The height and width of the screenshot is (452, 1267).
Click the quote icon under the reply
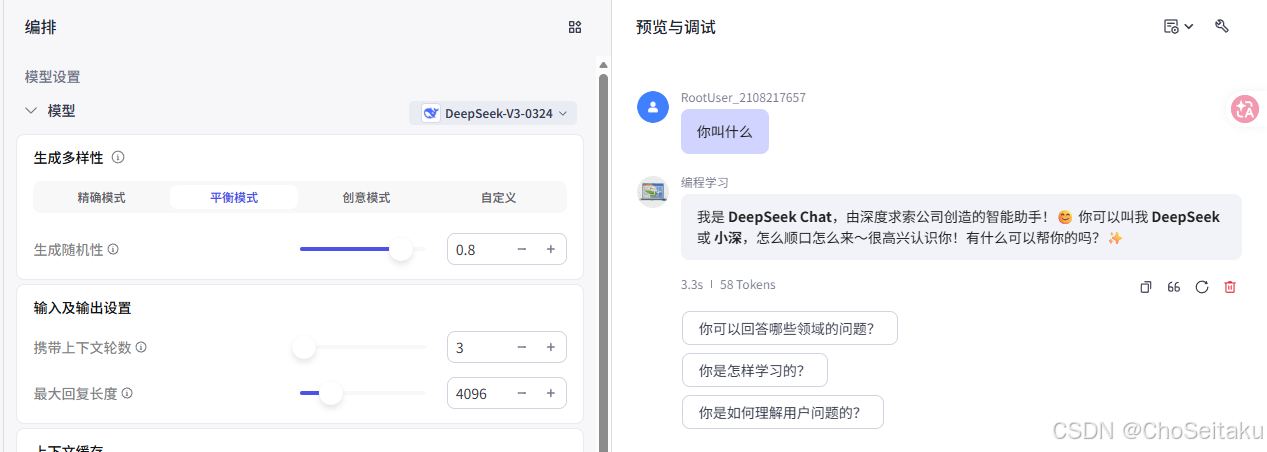pos(1174,287)
